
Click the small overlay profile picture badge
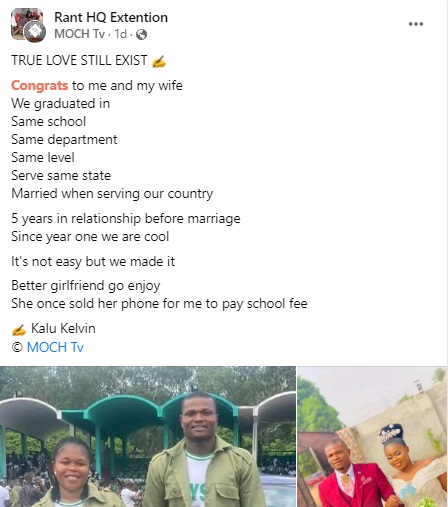(36, 32)
